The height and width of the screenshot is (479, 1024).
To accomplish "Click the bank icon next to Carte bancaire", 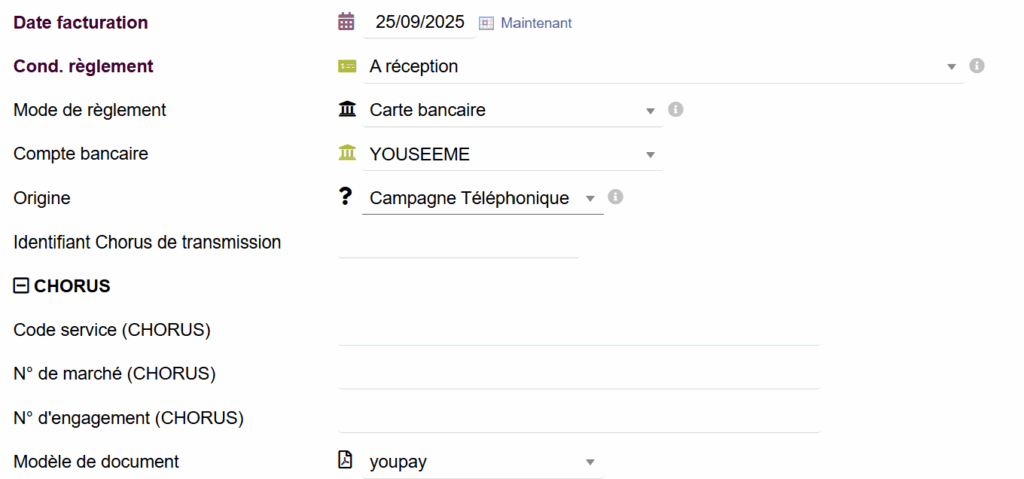I will (347, 109).
